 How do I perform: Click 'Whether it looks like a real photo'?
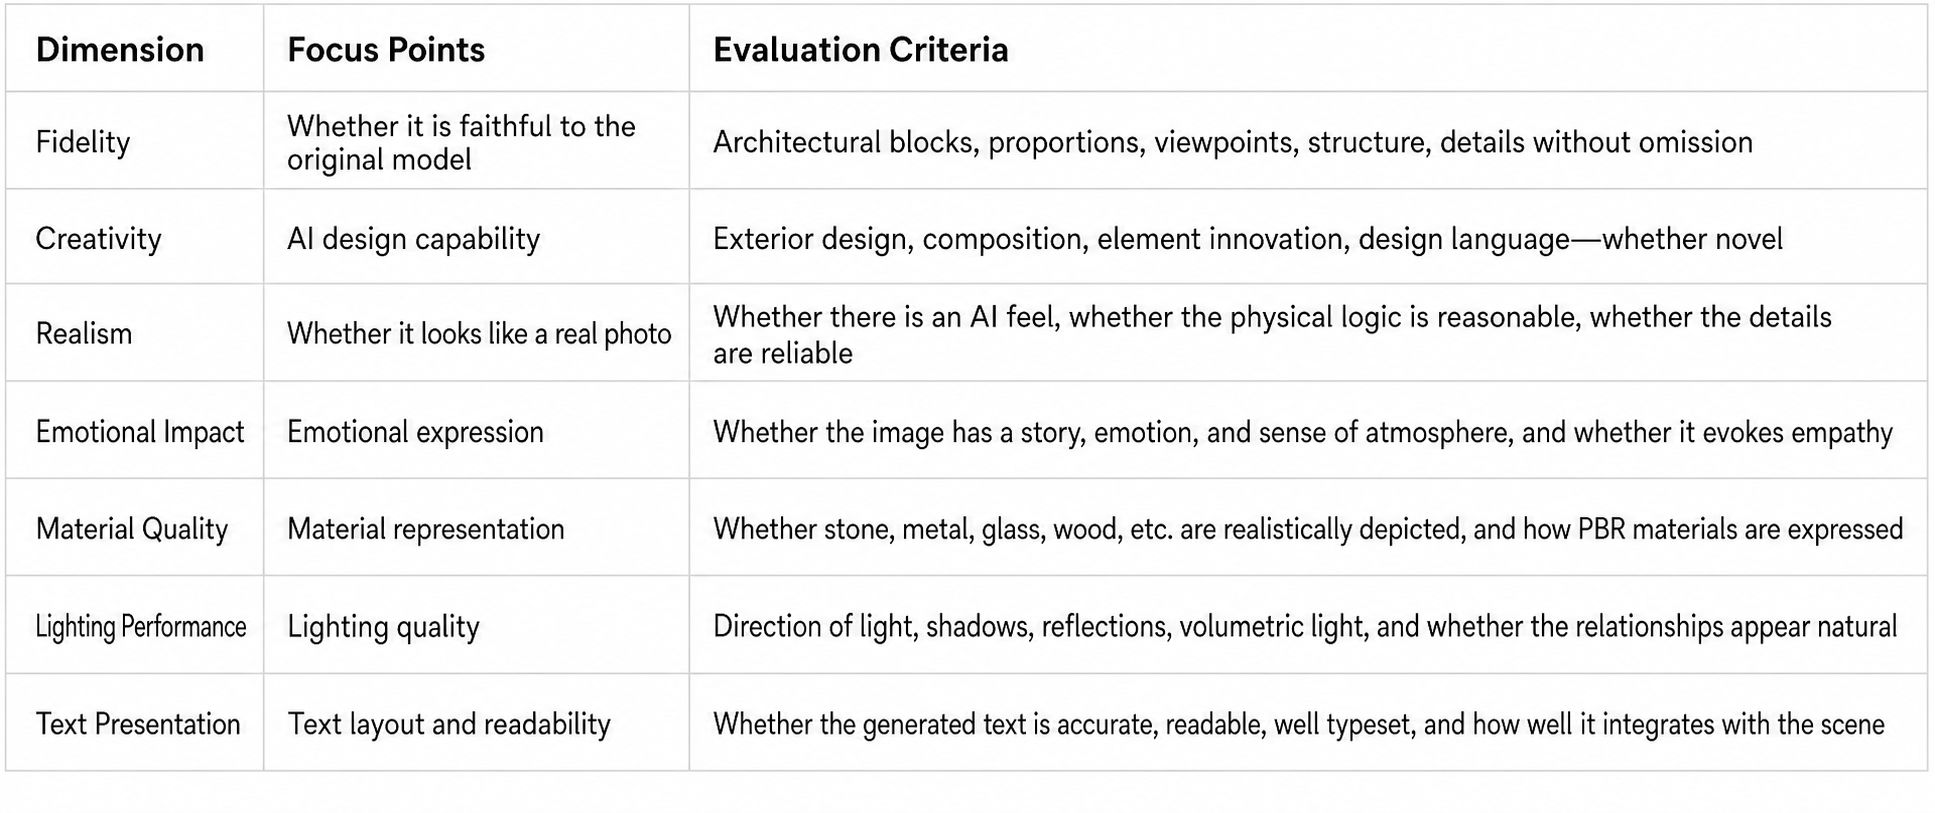[479, 334]
